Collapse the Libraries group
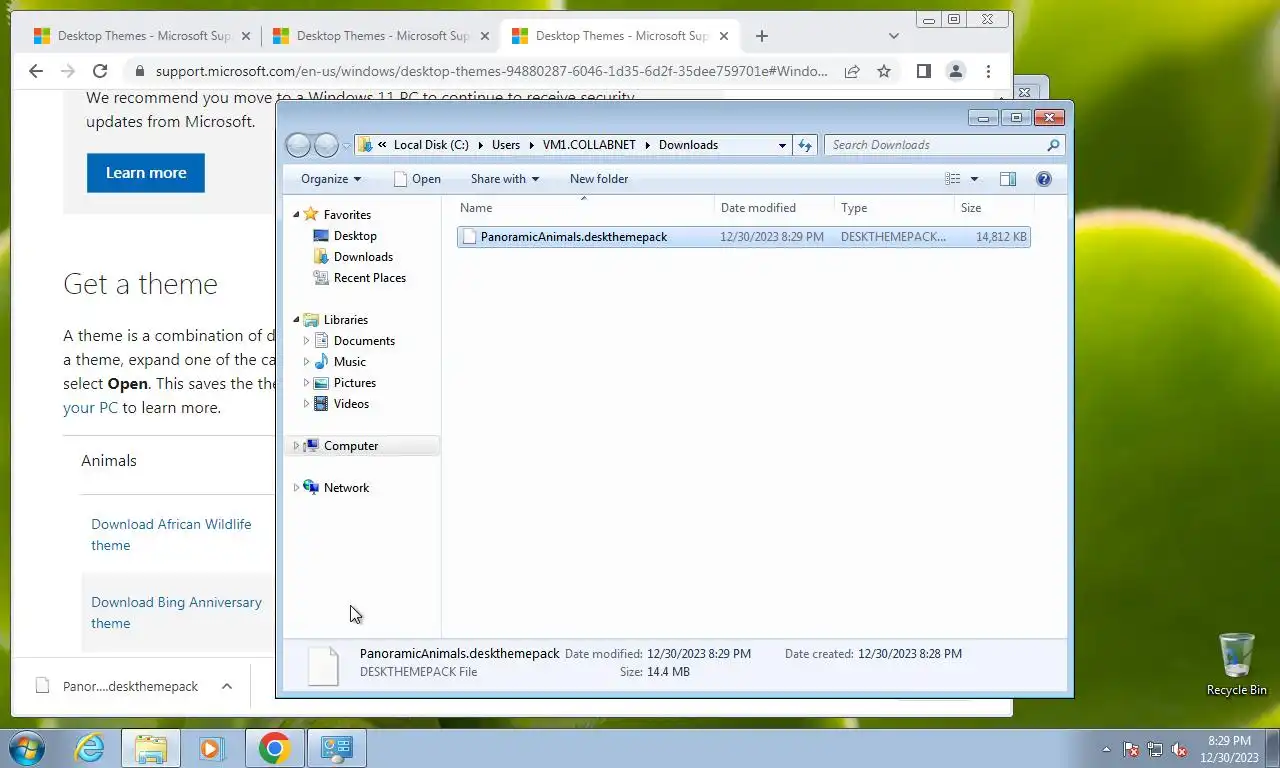 296,320
